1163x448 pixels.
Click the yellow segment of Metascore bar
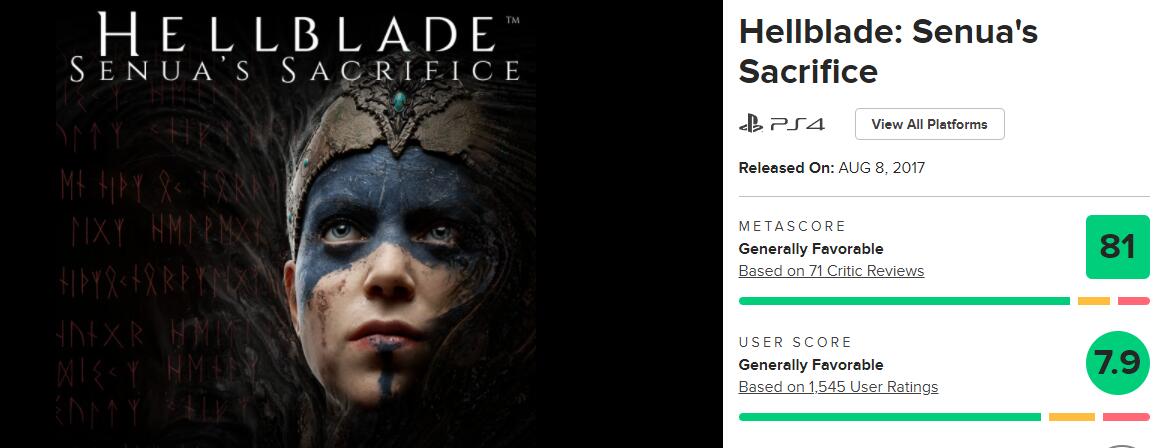1093,301
